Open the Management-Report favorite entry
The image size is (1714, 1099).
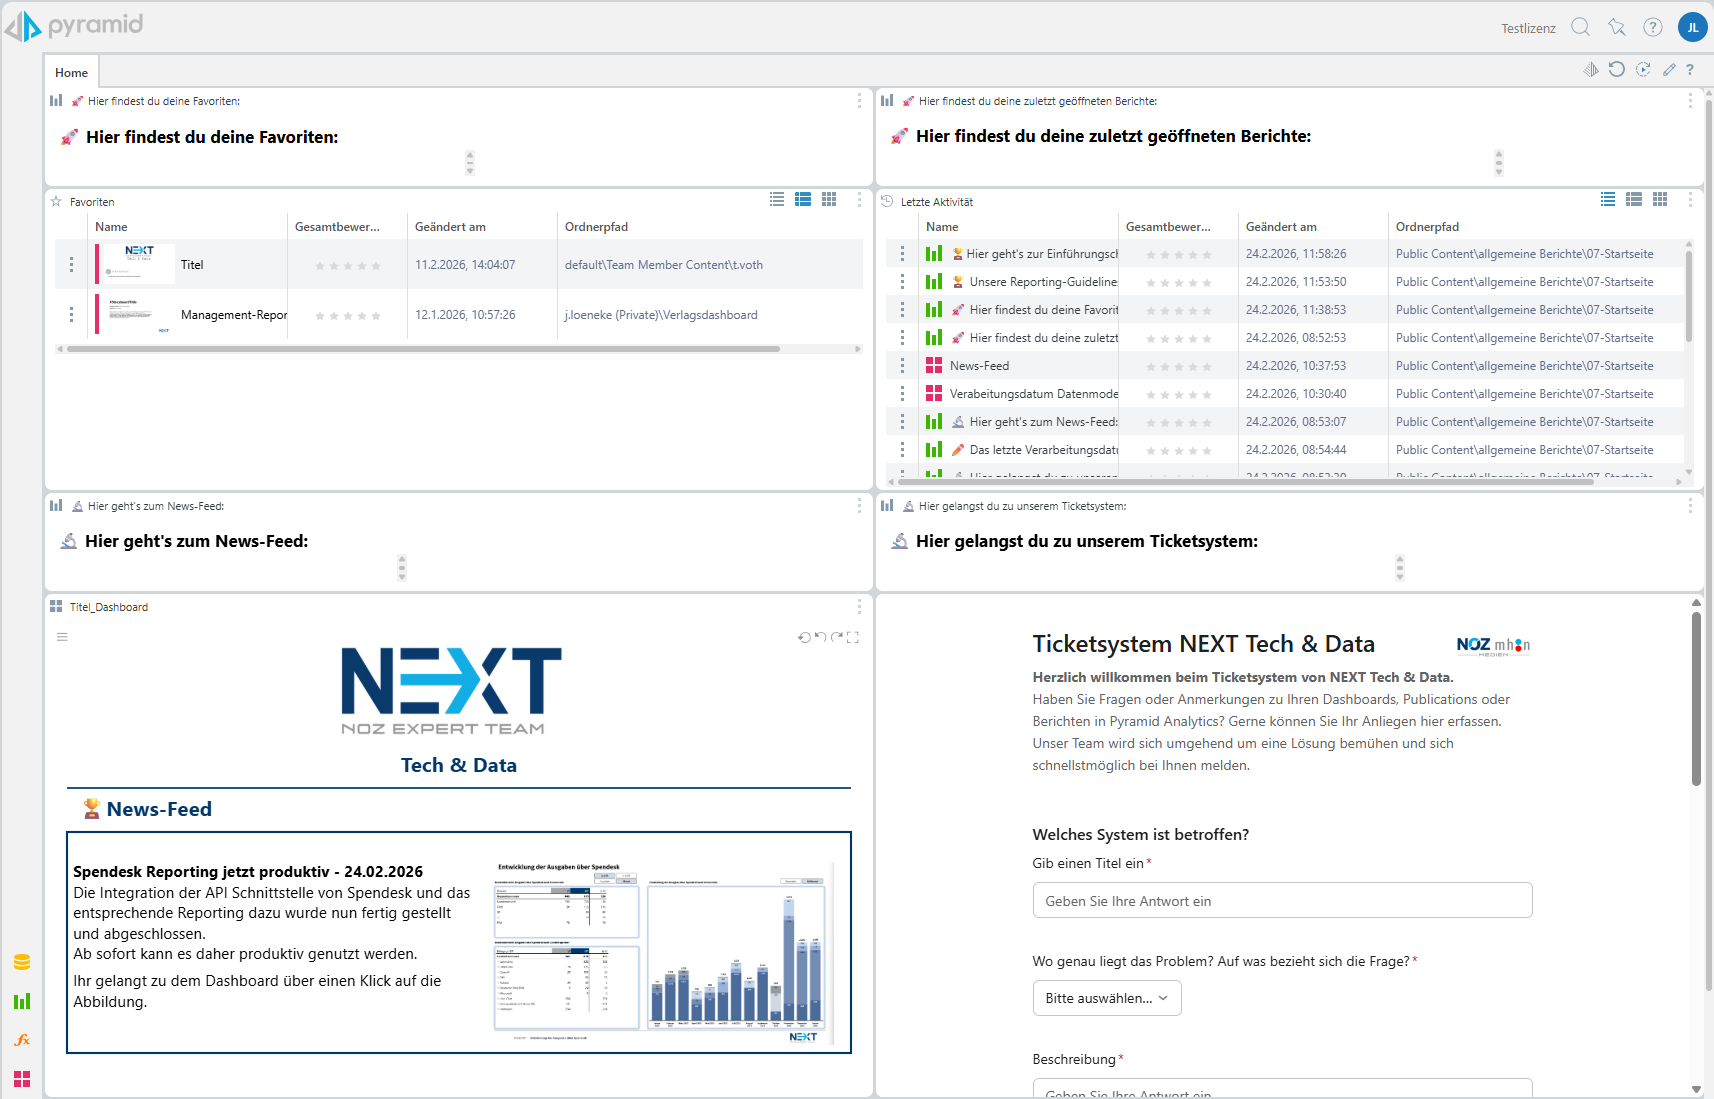coord(233,315)
